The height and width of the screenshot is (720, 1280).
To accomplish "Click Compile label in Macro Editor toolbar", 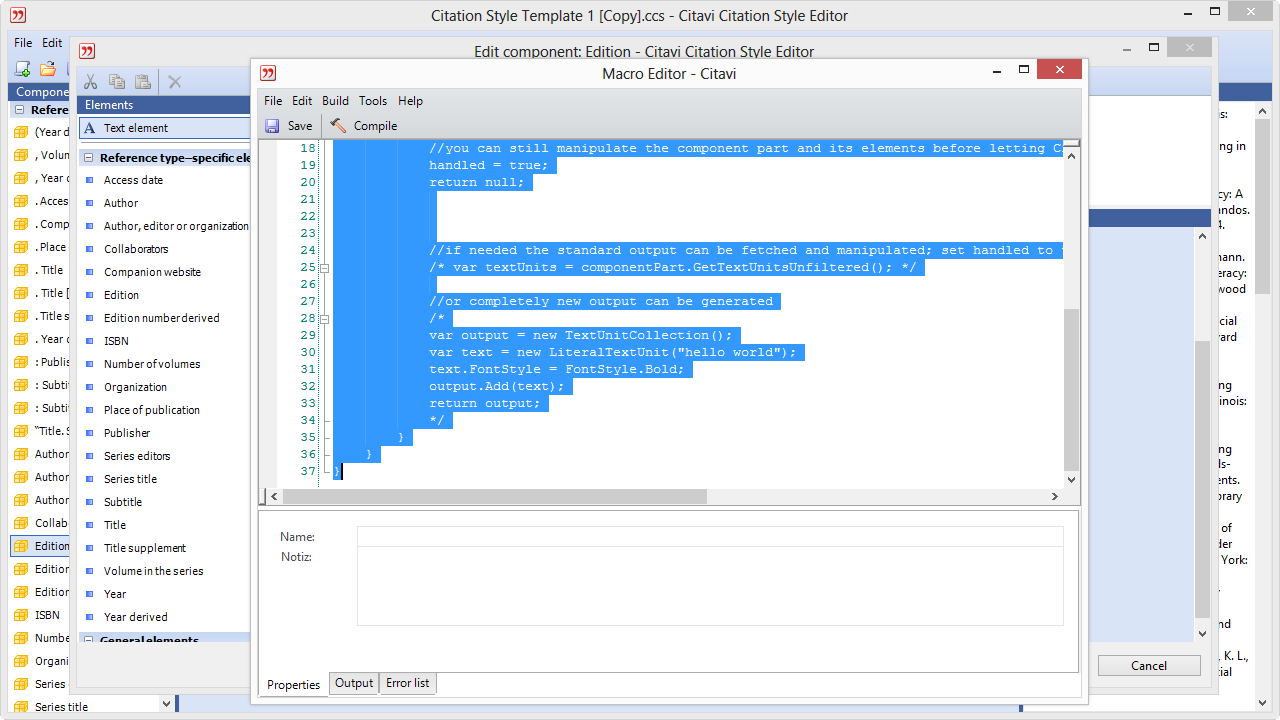I will [x=375, y=126].
